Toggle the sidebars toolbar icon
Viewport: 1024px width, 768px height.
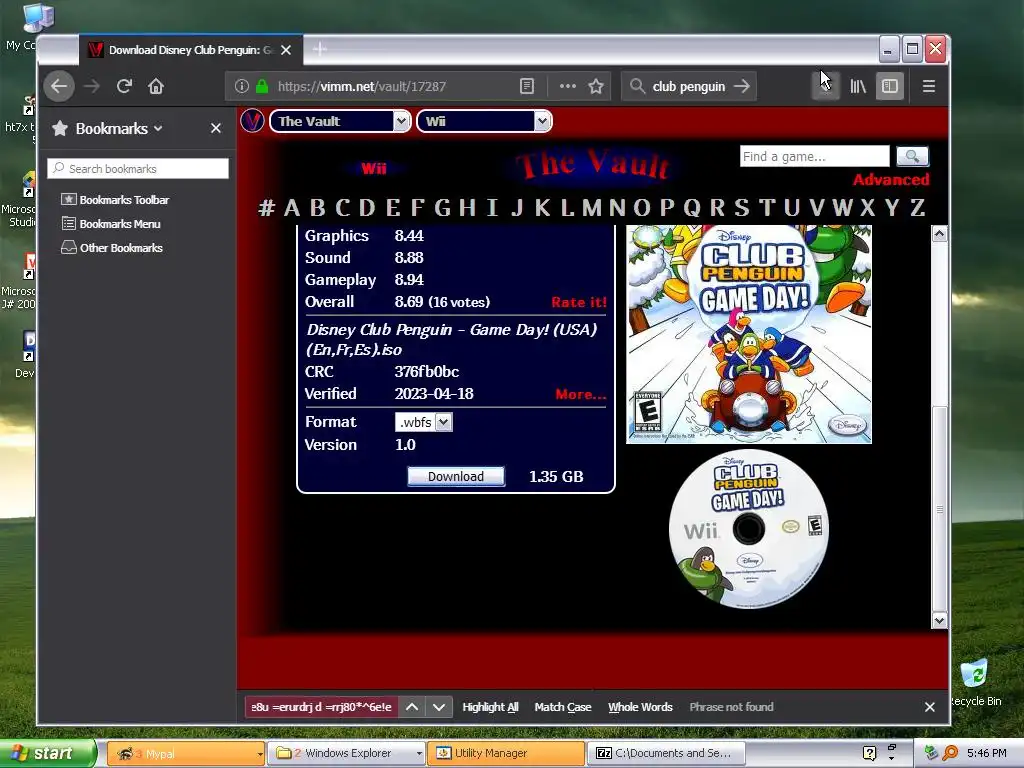(889, 86)
